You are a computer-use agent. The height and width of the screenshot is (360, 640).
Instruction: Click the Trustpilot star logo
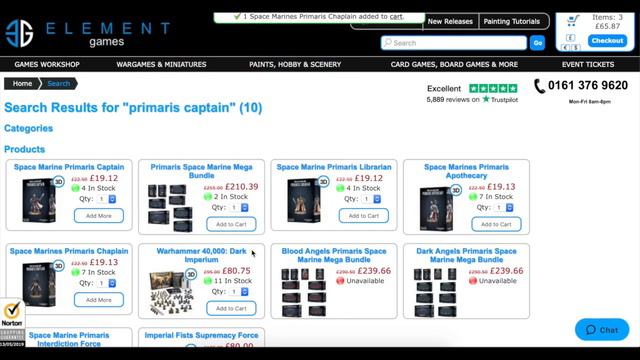click(x=486, y=99)
